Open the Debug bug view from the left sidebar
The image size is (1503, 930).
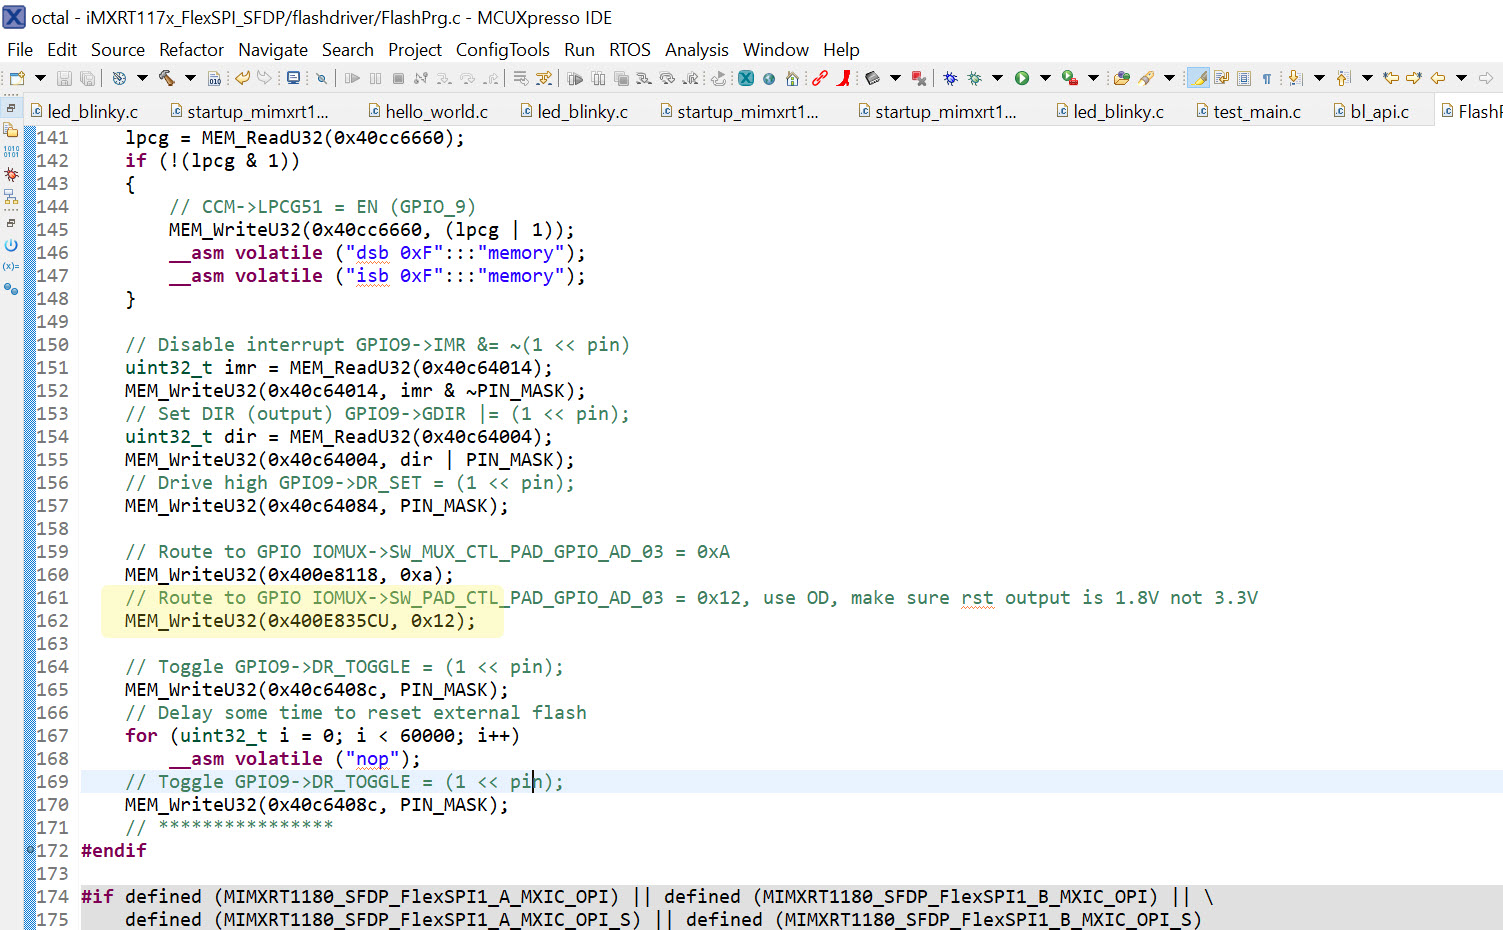tap(10, 175)
